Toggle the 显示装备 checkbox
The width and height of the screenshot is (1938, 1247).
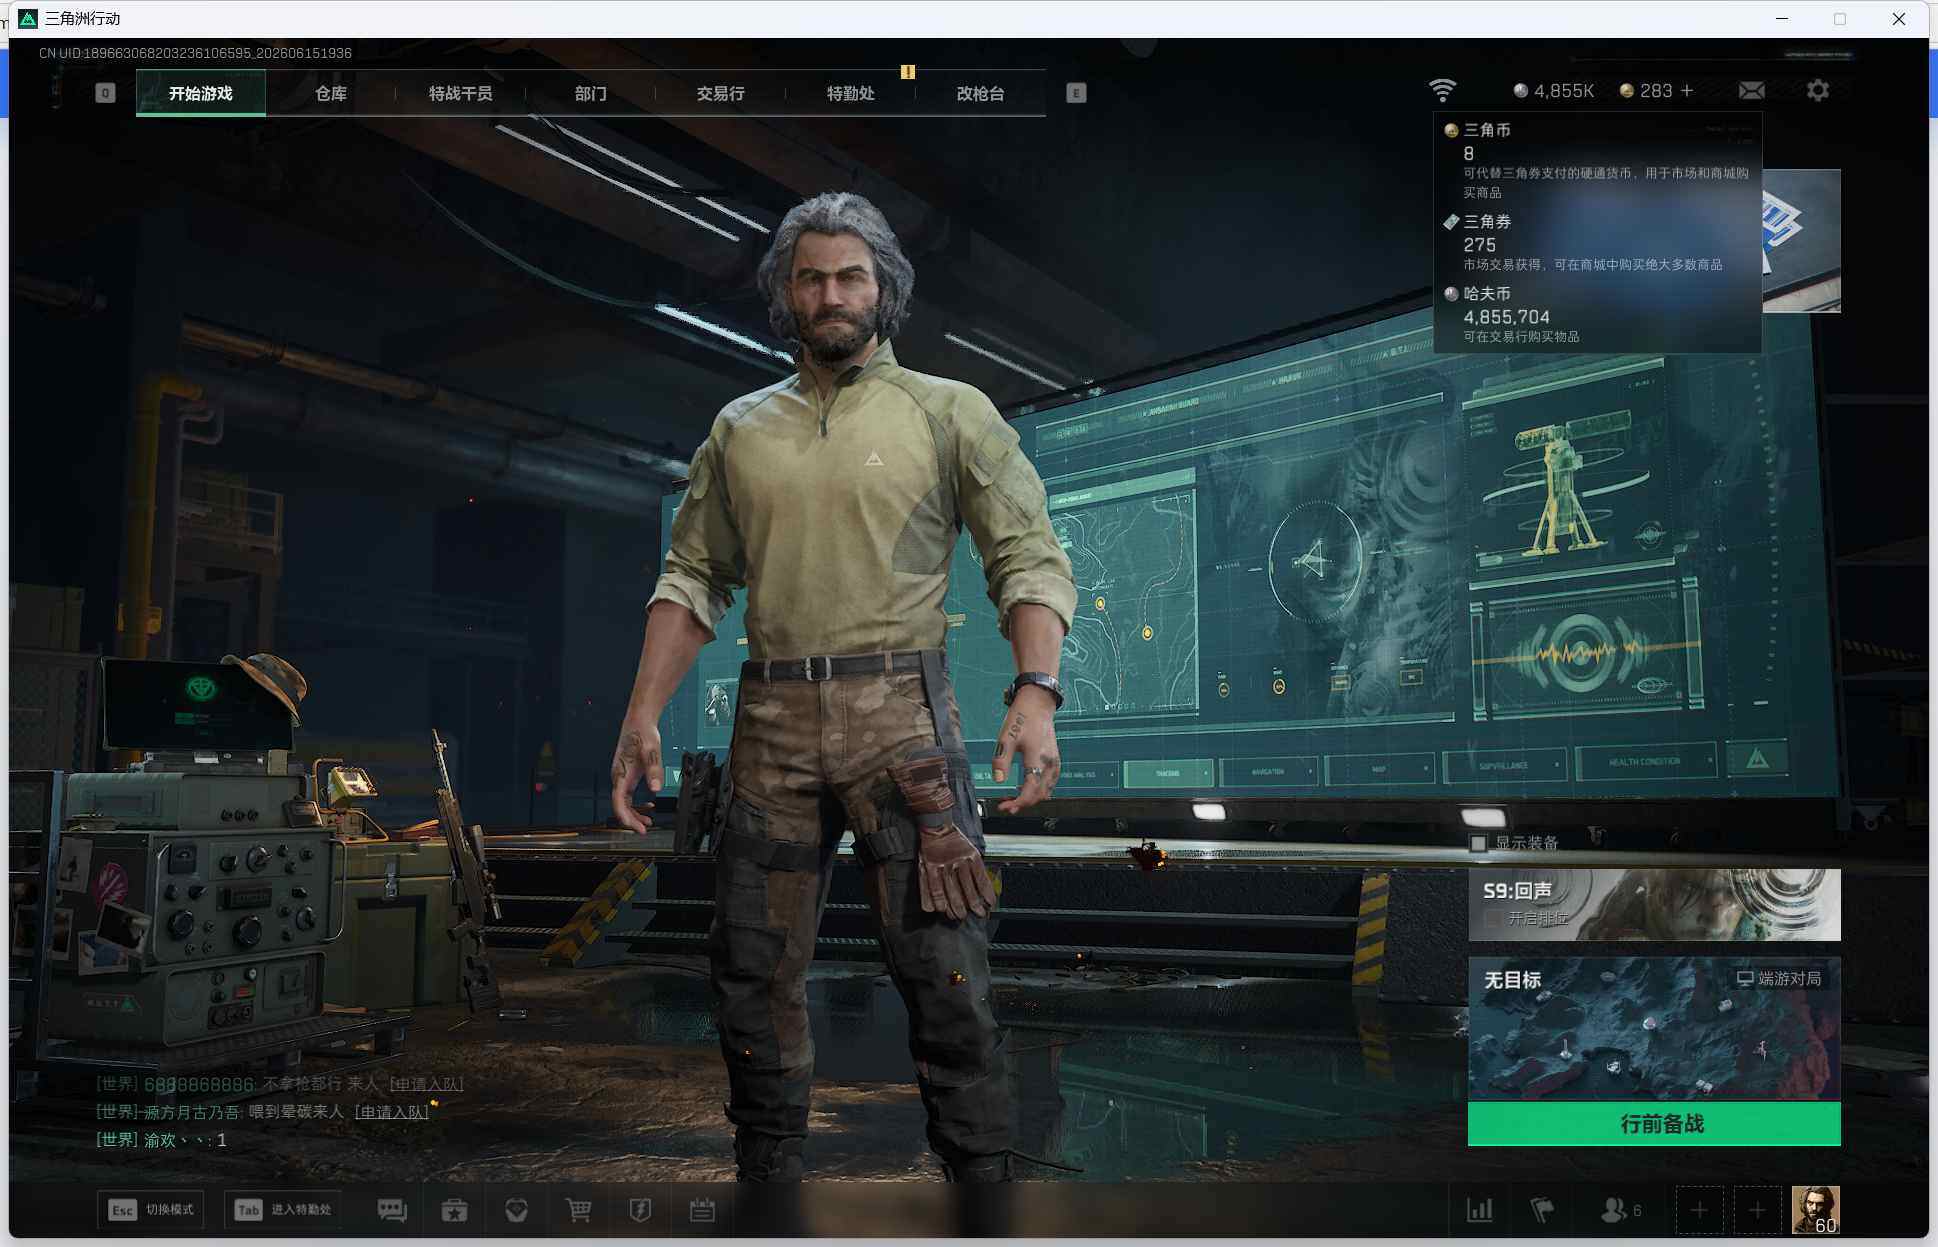tap(1478, 843)
